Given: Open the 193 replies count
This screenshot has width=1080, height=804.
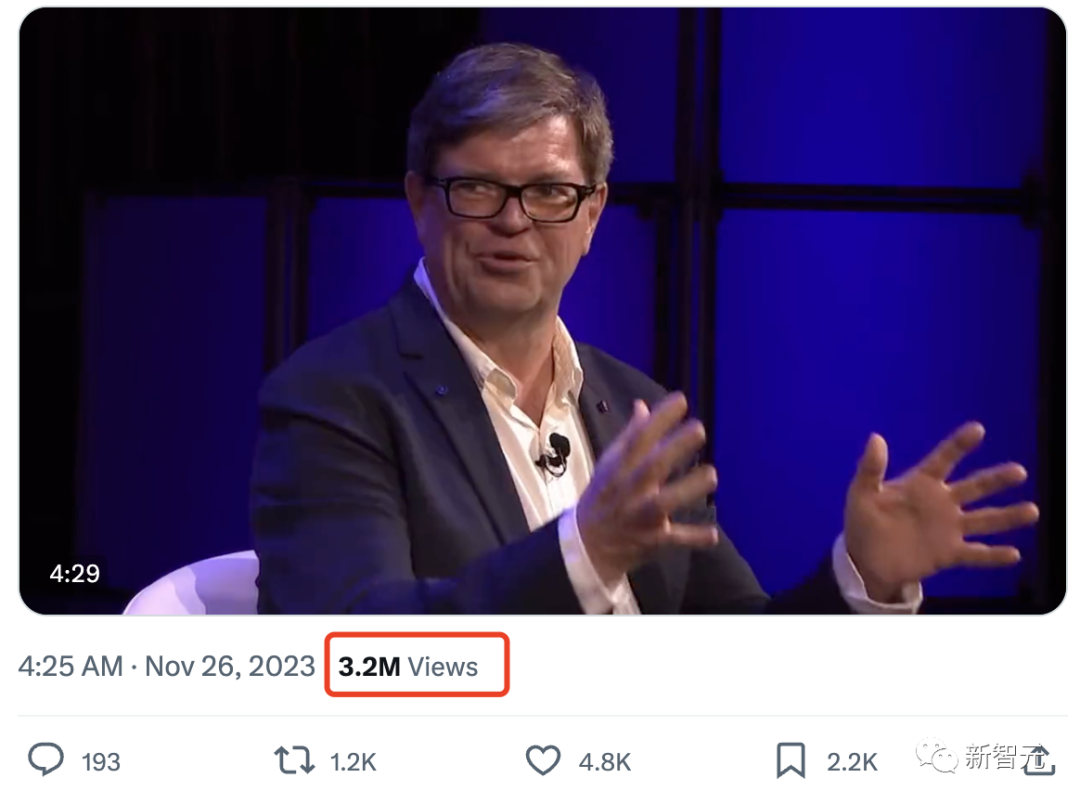Looking at the screenshot, I should tap(101, 762).
